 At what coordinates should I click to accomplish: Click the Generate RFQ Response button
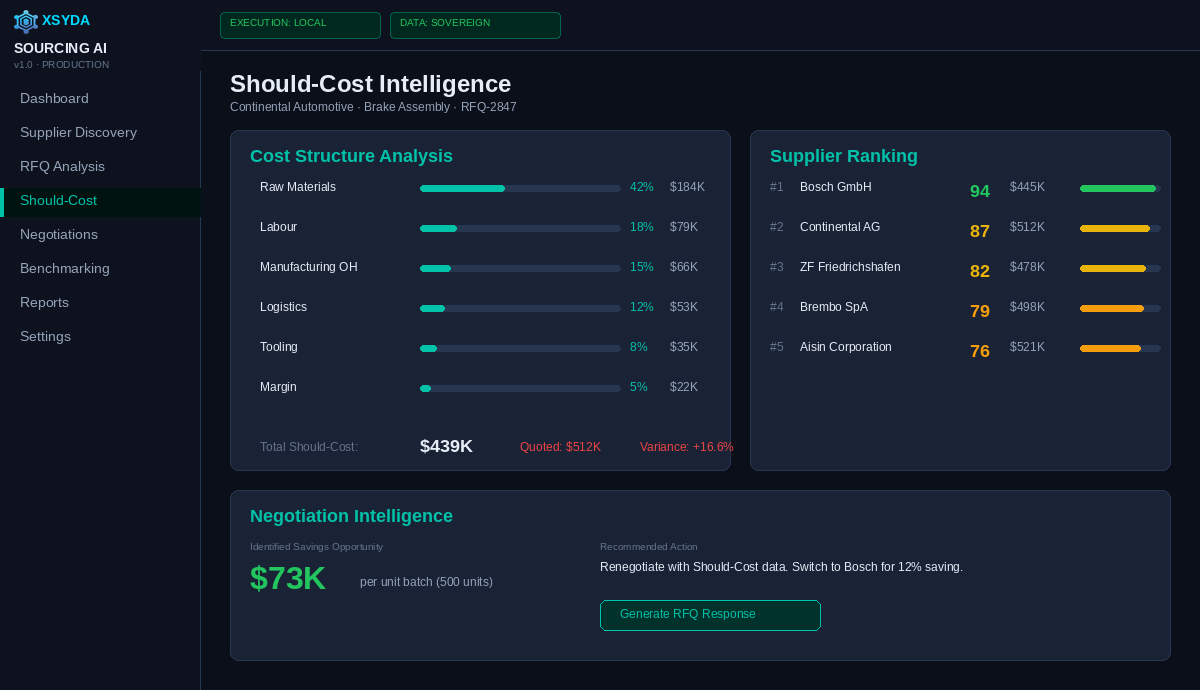[x=710, y=615]
